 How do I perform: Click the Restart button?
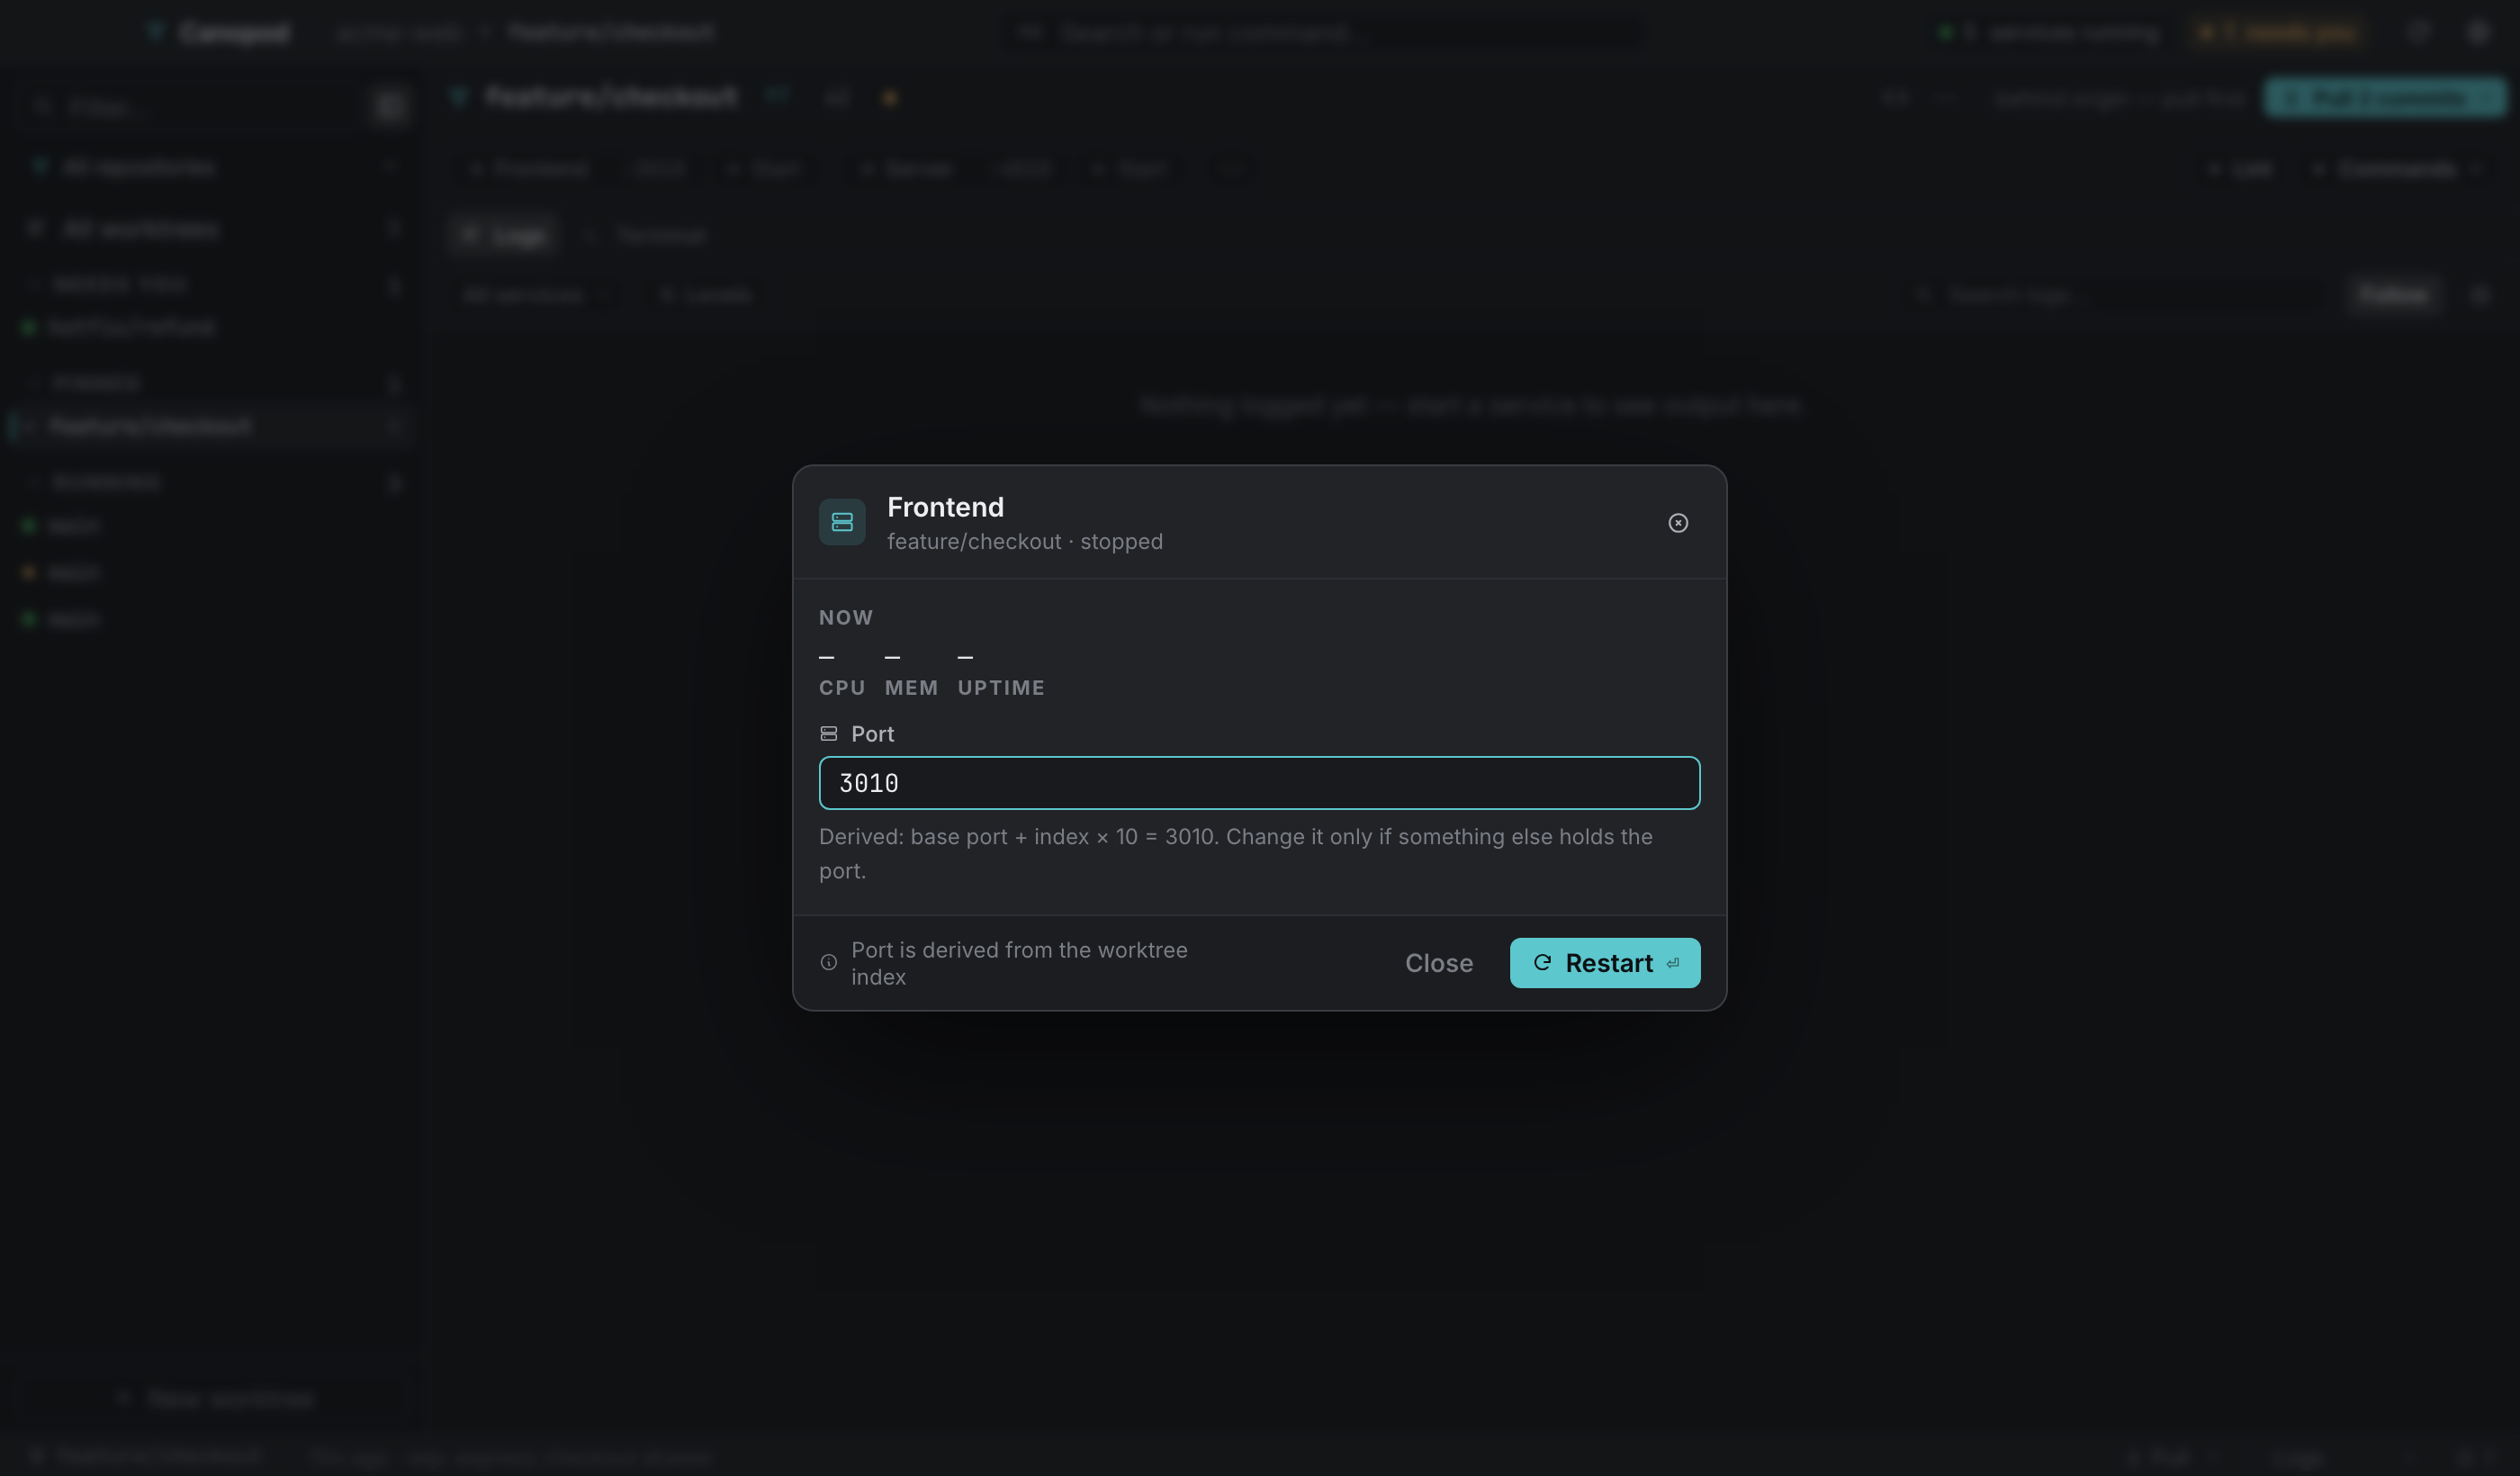1604,963
